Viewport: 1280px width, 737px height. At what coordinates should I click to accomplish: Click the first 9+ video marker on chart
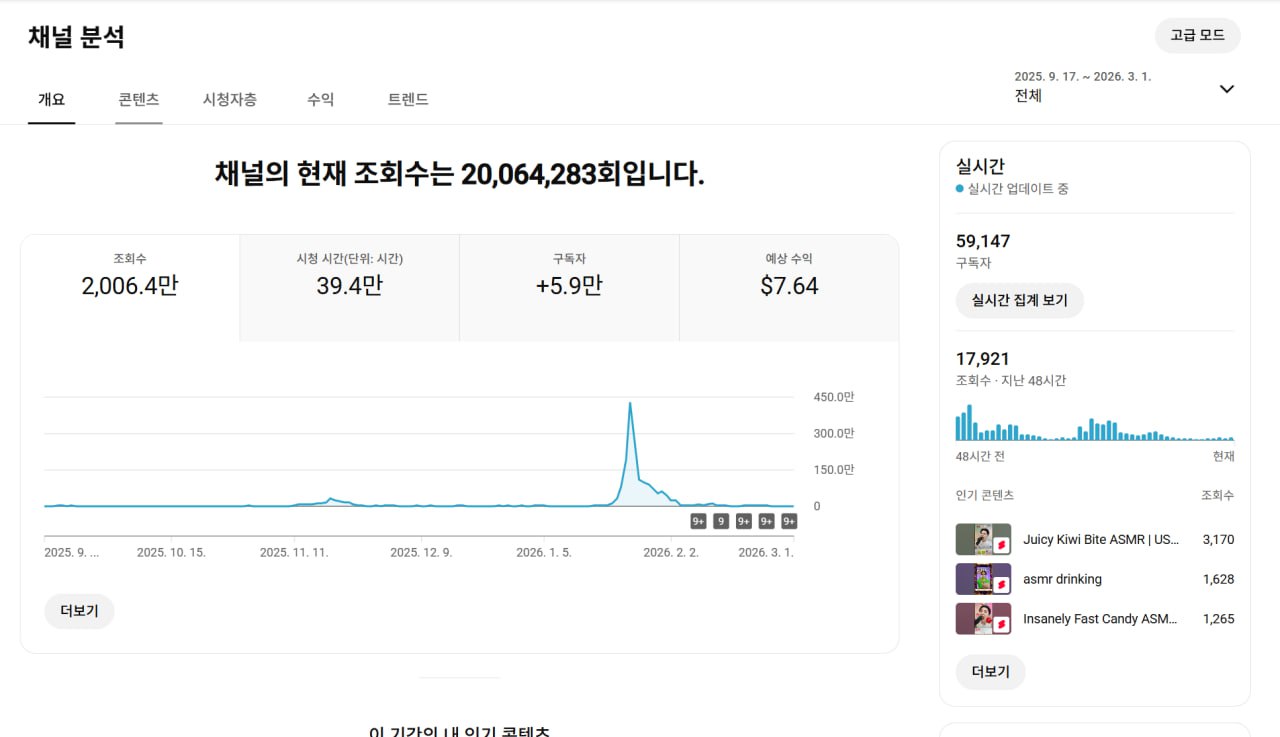click(698, 521)
